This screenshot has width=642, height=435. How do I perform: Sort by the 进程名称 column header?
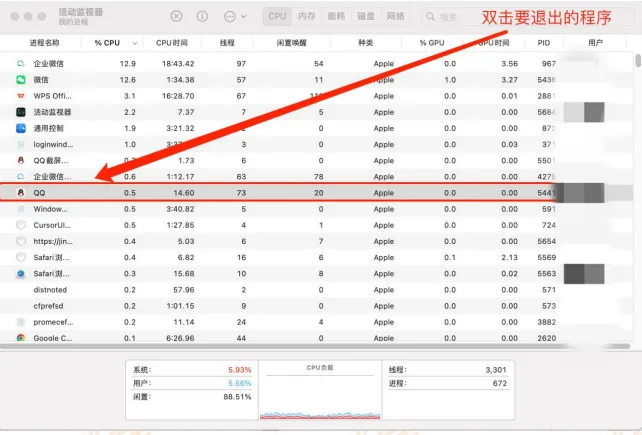45,43
